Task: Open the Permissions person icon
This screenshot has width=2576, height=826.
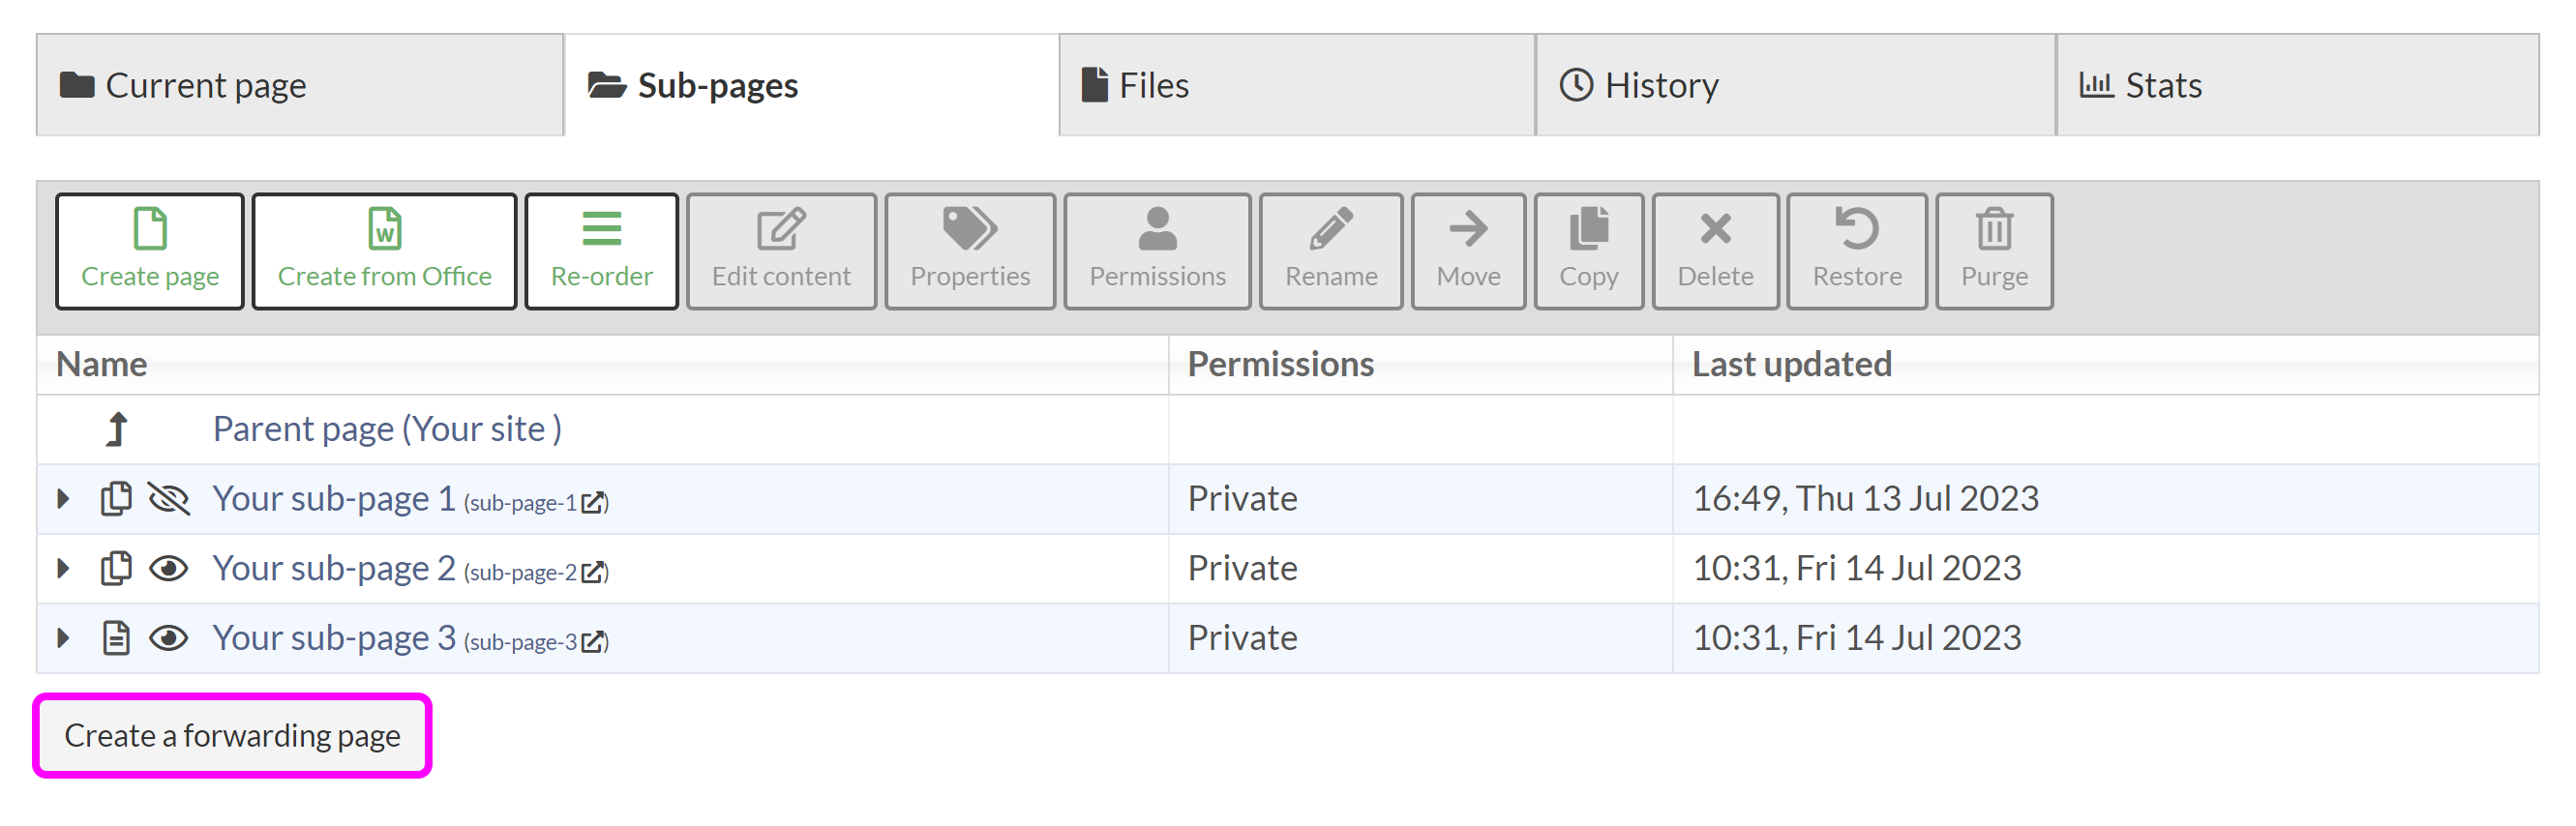Action: [1157, 229]
